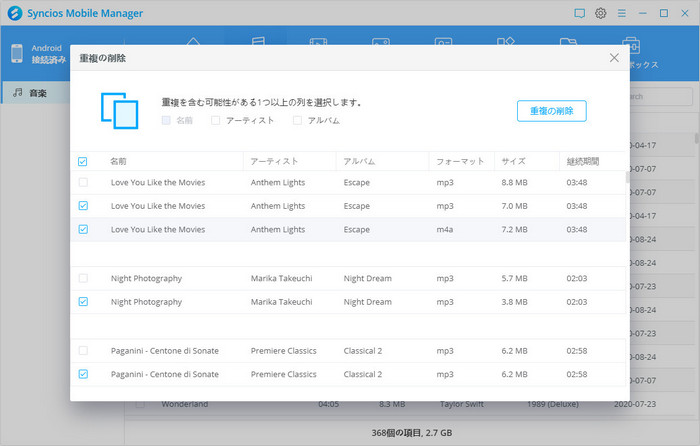Viewport: 700px width, 446px height.
Task: Uncheck the 7.0 MB Love You Like the Movies row
Action: pos(83,206)
